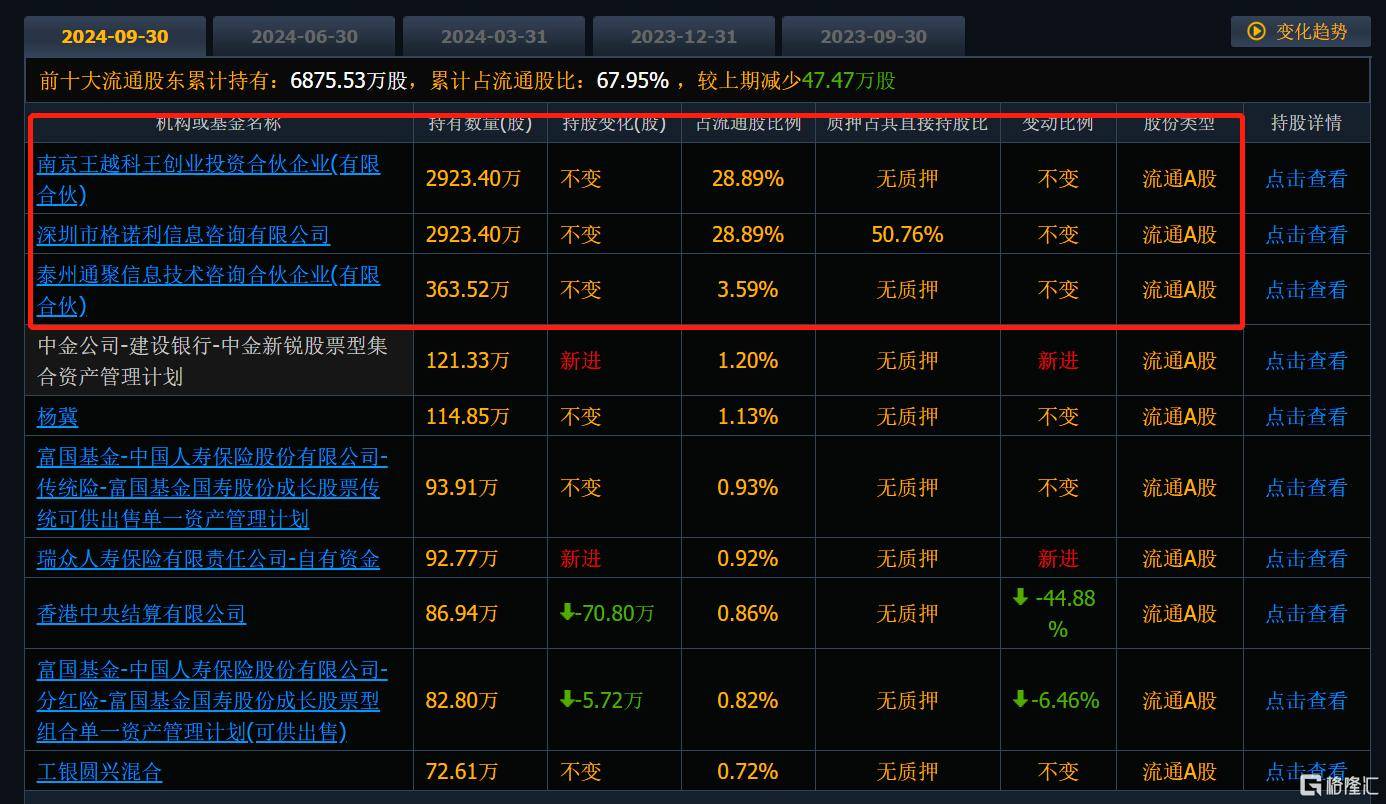Open 工银圆兴混合 fund link

tap(99, 771)
